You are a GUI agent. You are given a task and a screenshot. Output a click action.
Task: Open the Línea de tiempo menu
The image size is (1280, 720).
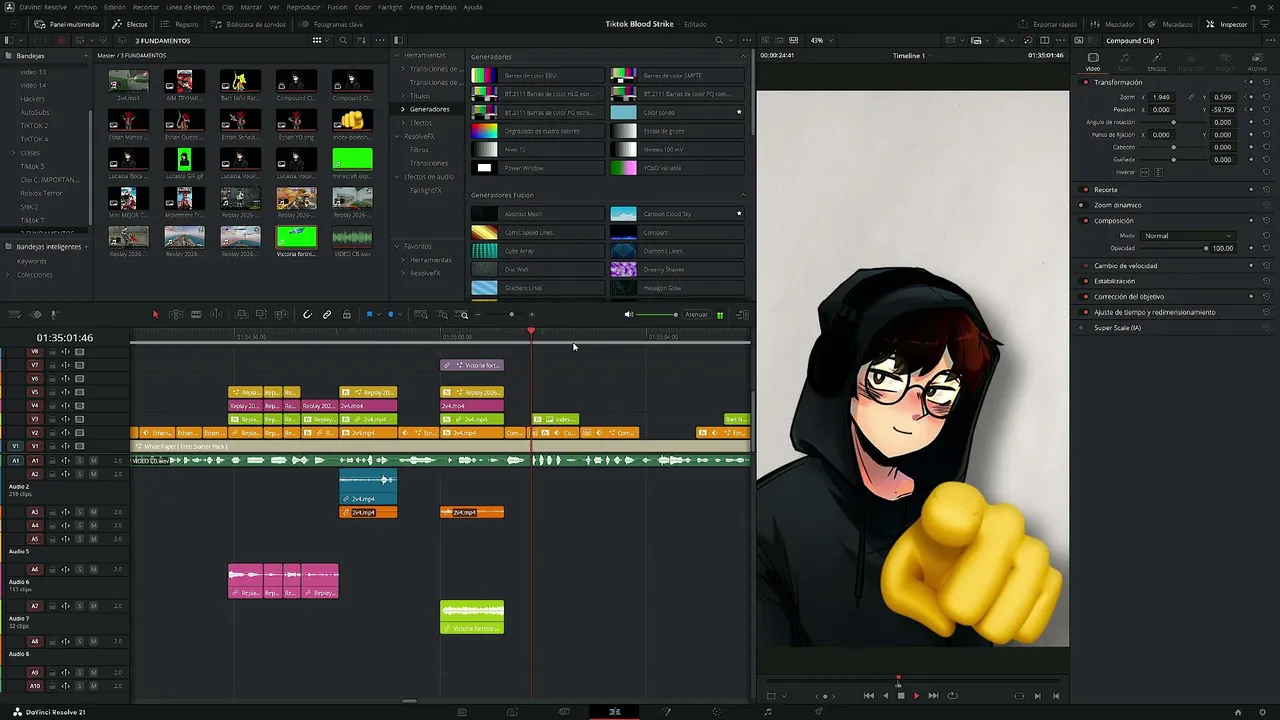tap(190, 7)
